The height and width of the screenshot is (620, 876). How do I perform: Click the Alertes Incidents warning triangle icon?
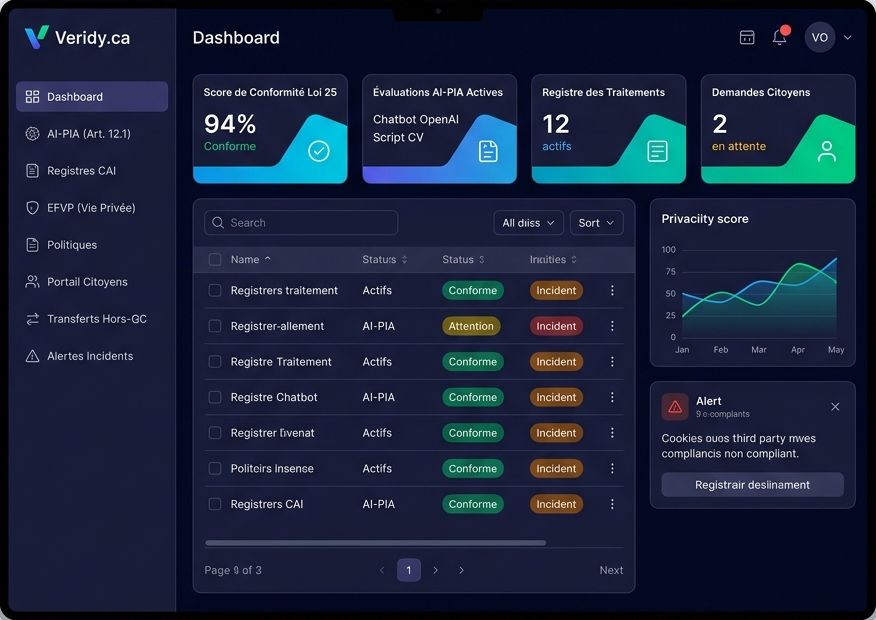[x=32, y=356]
